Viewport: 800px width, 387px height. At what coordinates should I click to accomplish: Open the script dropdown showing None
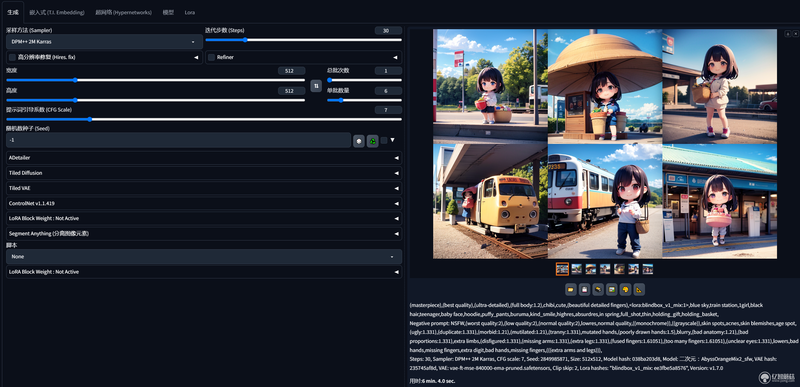(204, 256)
